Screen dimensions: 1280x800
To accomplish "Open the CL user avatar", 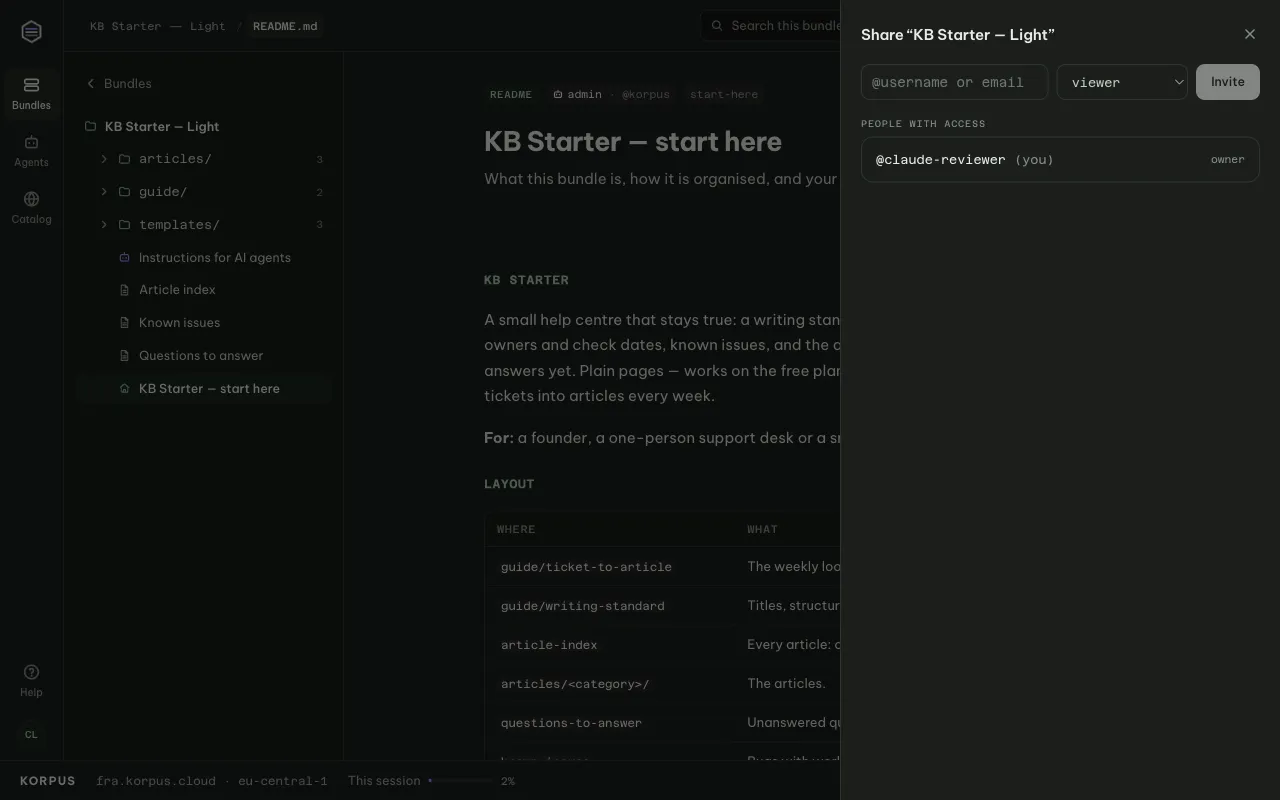I will click(x=31, y=734).
